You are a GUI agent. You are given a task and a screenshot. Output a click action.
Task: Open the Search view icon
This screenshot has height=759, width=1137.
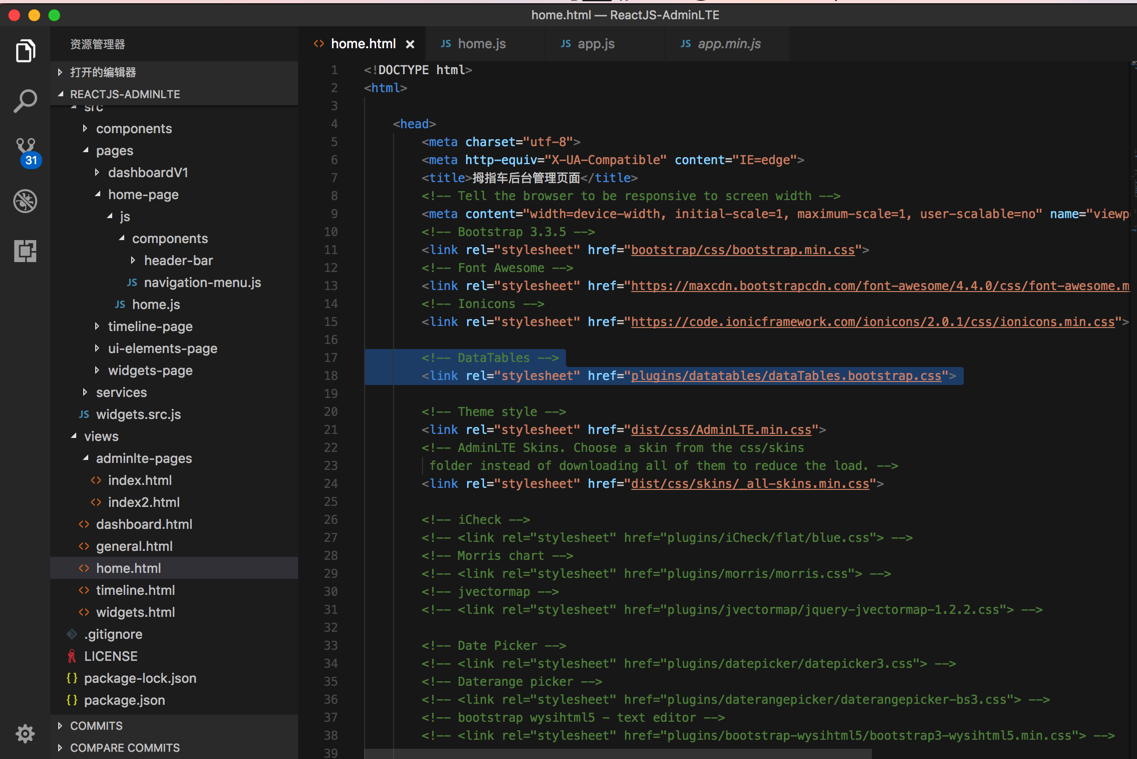pos(25,101)
